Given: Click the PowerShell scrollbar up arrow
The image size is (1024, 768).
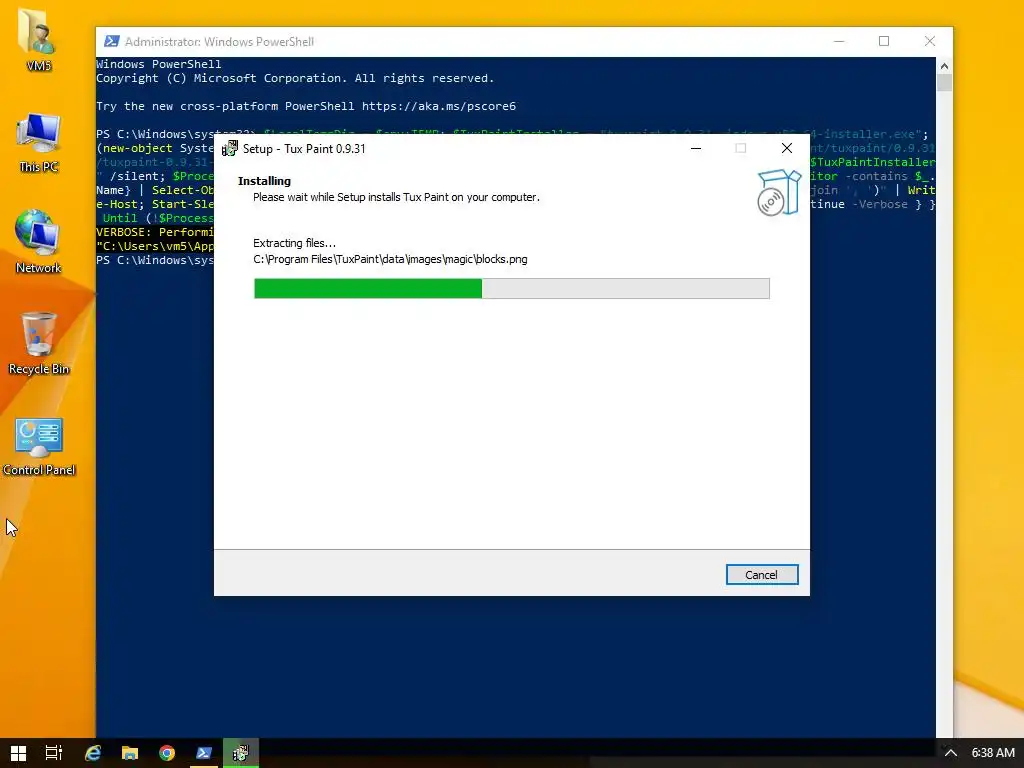Looking at the screenshot, I should tap(944, 65).
